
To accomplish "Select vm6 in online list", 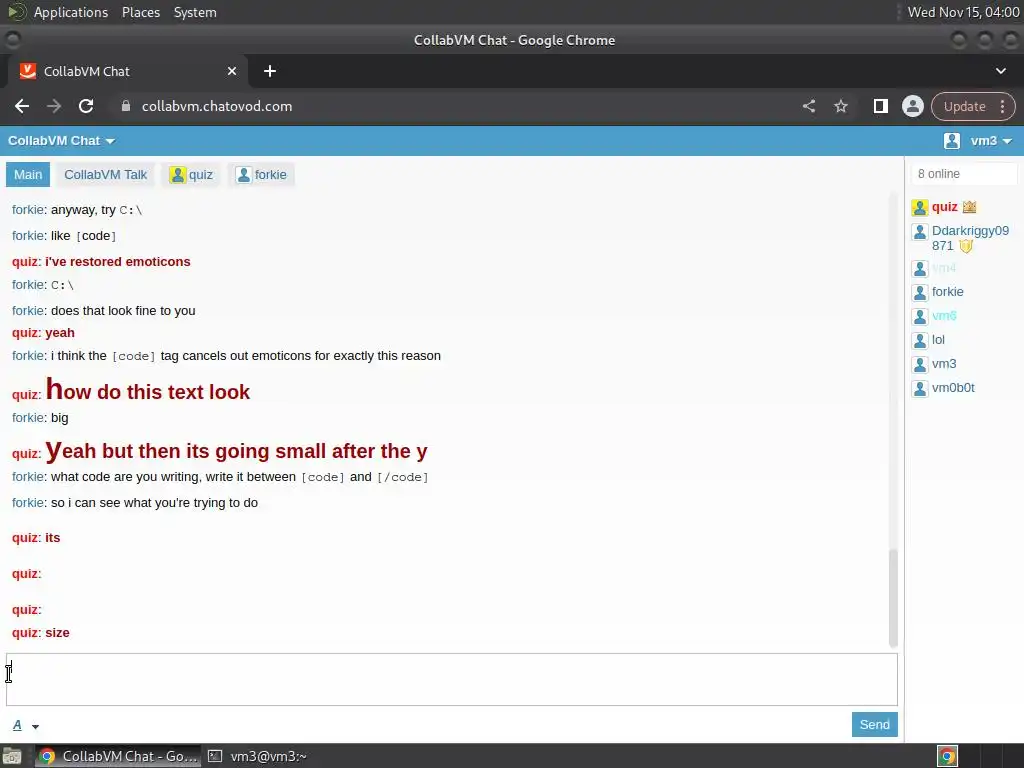I will click(944, 316).
